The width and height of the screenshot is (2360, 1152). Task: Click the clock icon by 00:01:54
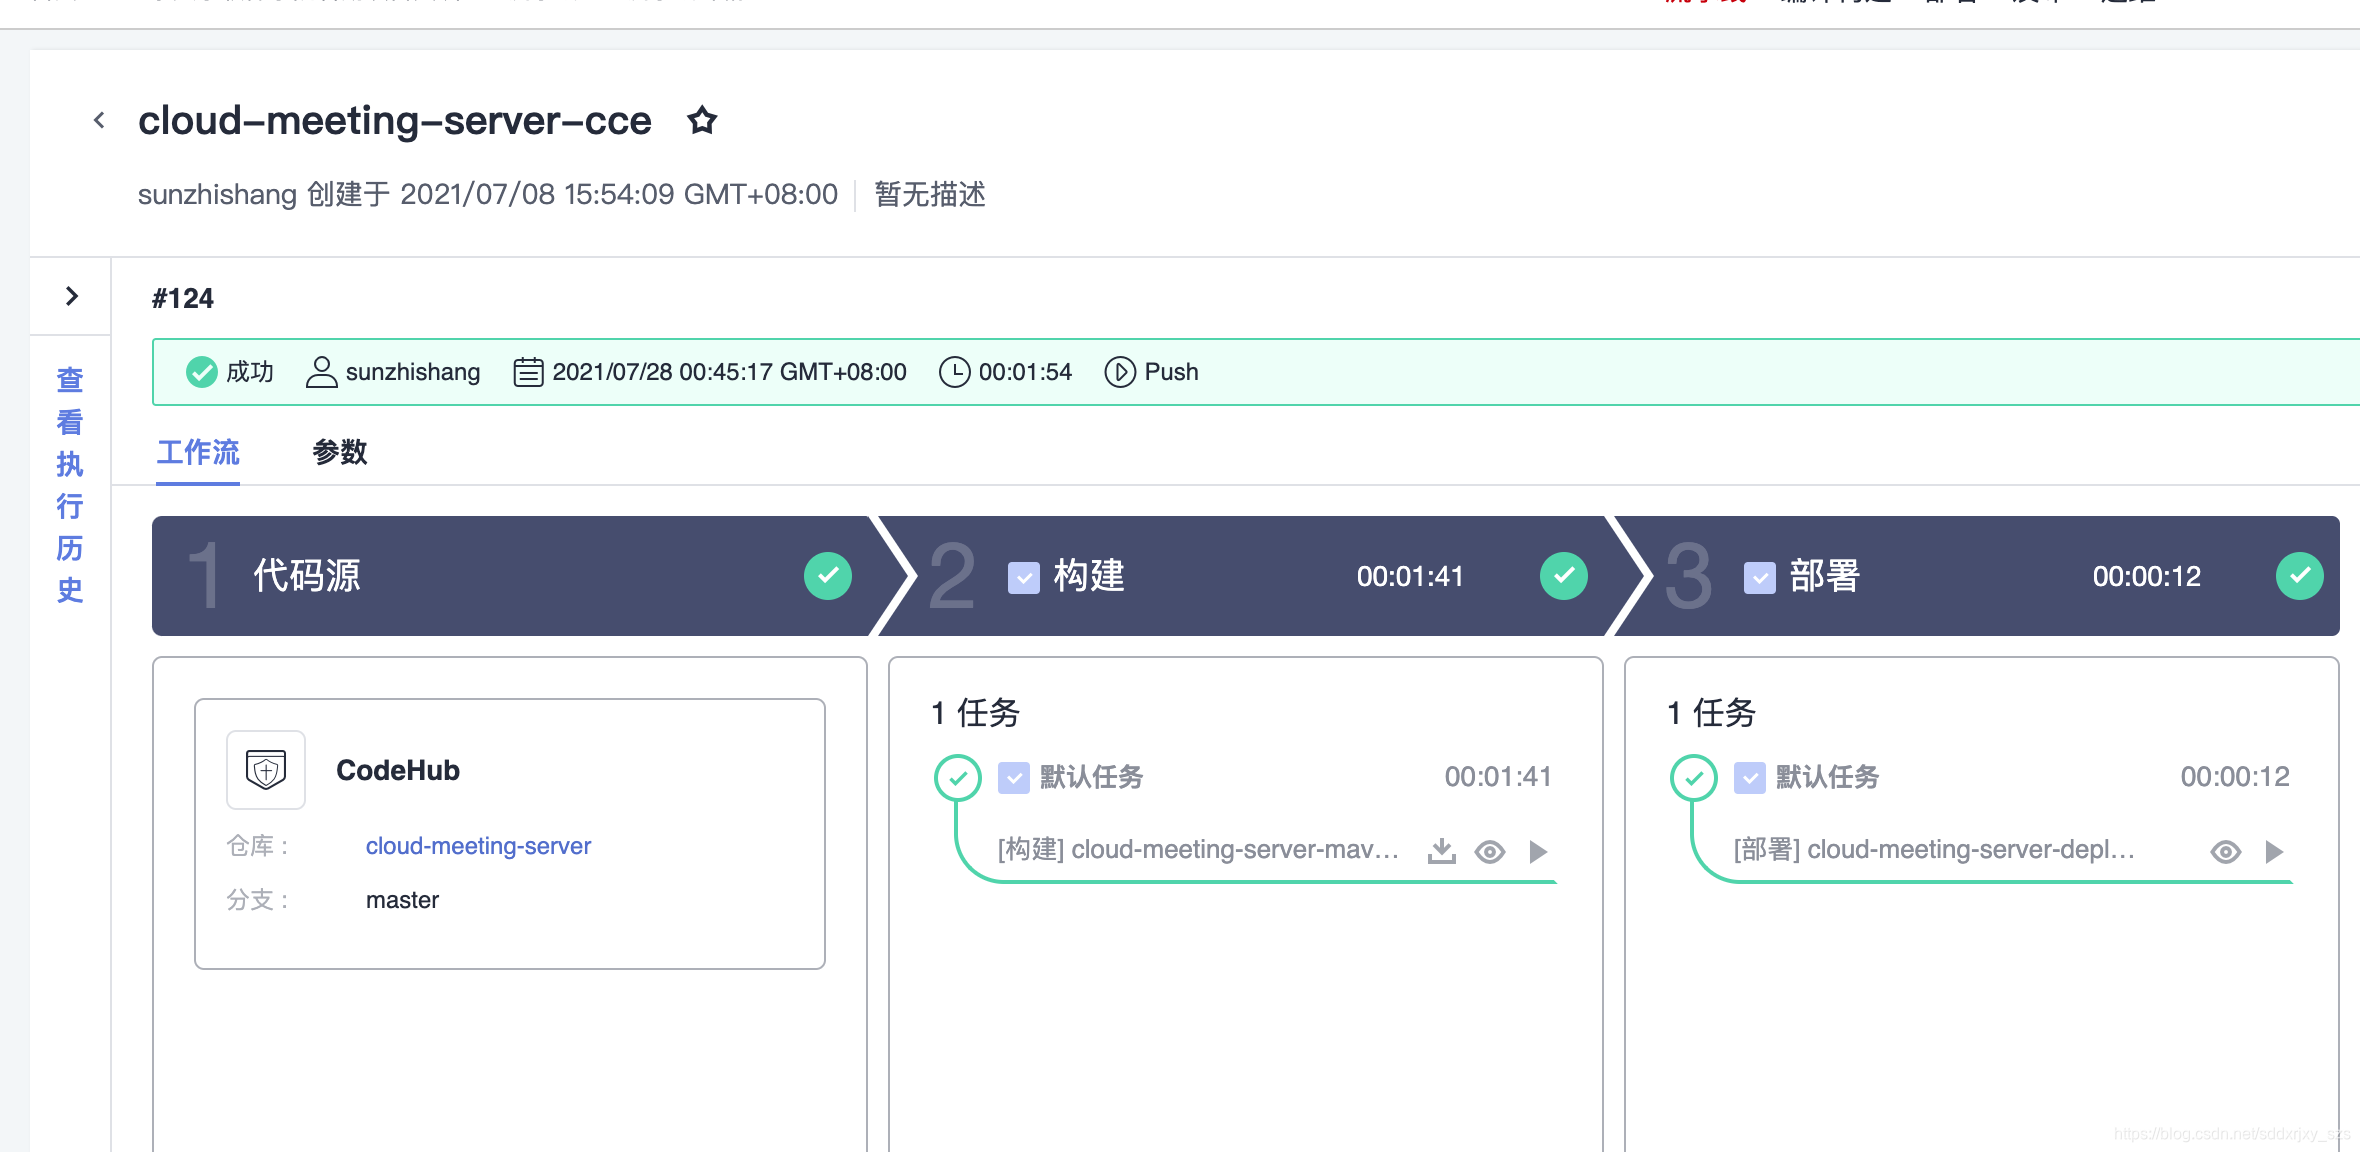coord(954,372)
